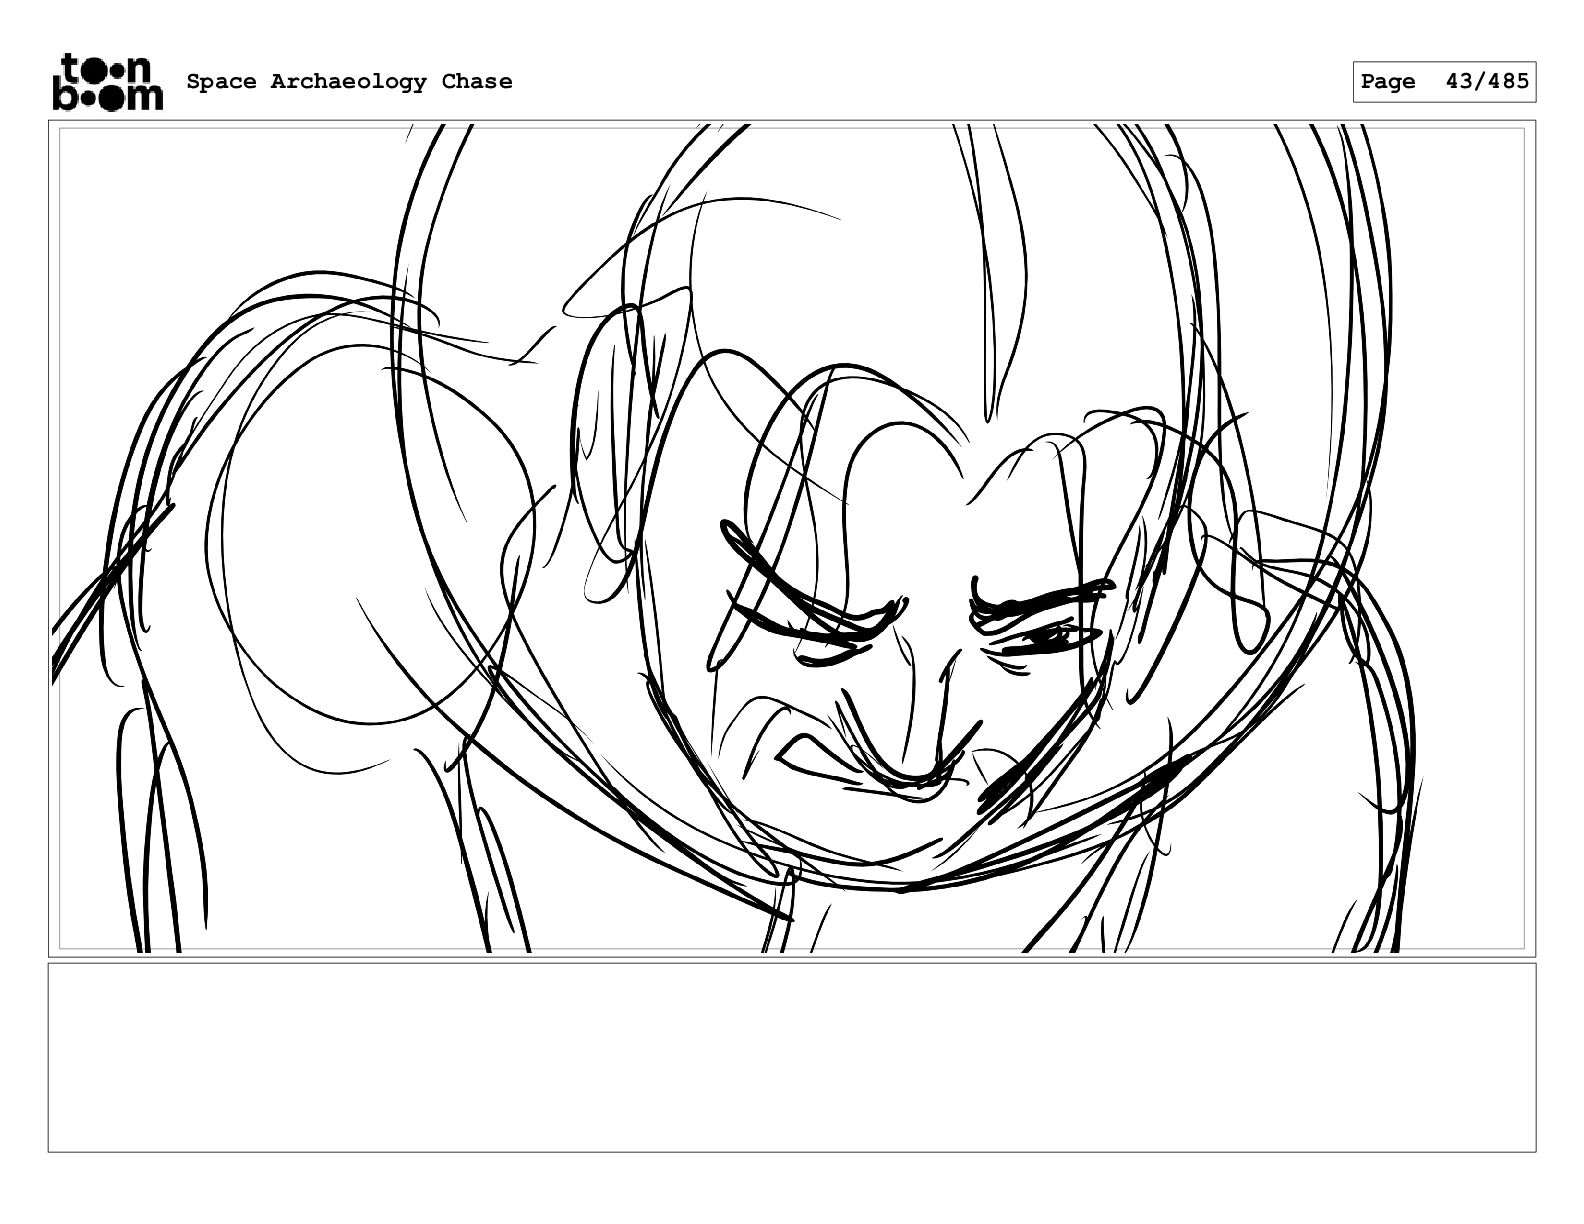Click the storyboard panel sketch
Image resolution: width=1584 pixels, height=1224 pixels.
pos(791,539)
